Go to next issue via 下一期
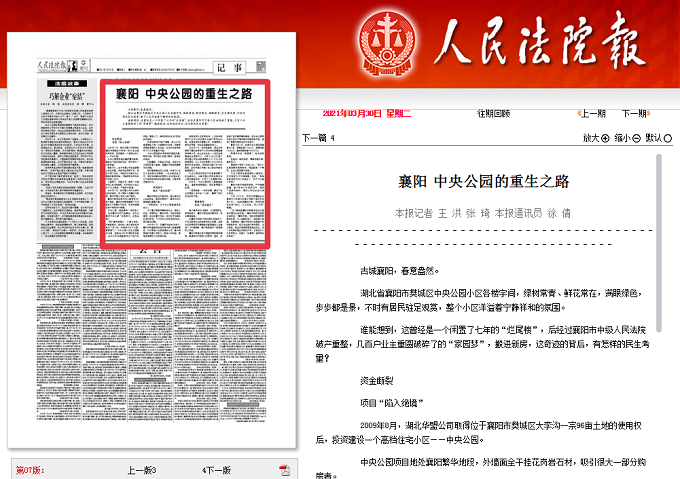Screen dimensions: 680x479 coord(636,114)
